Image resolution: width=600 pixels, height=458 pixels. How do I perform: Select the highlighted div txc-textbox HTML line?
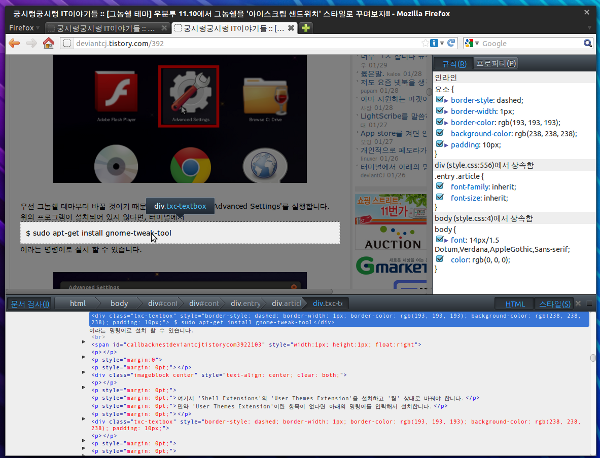[339, 319]
